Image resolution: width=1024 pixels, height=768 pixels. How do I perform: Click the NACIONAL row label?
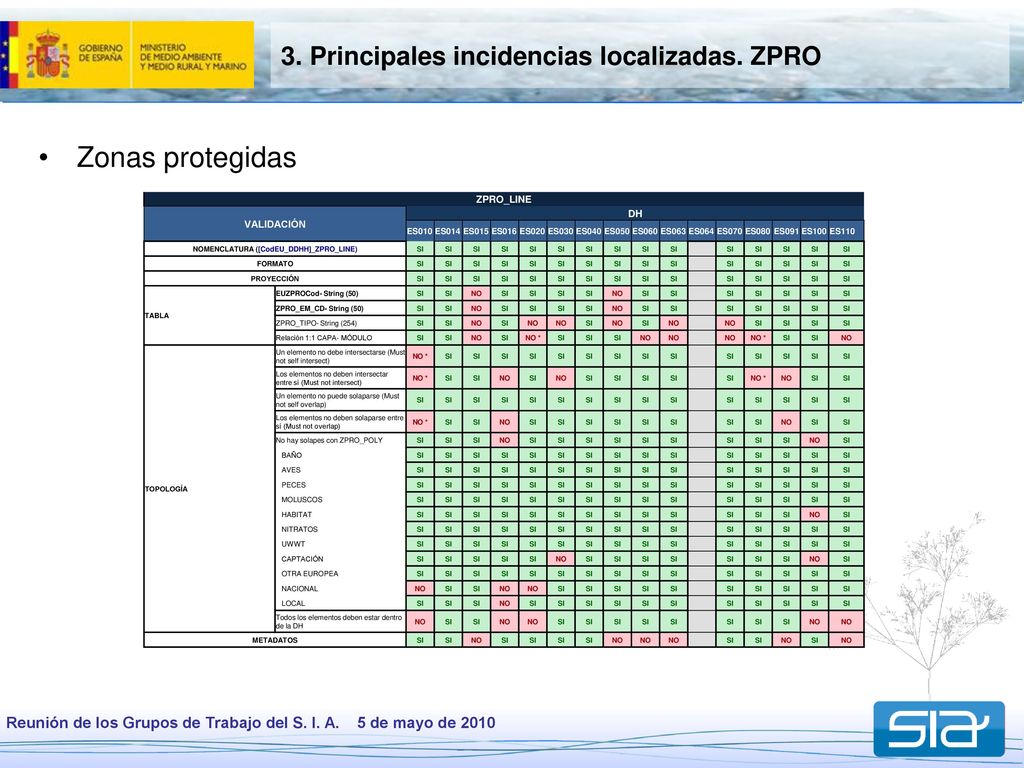tap(300, 589)
